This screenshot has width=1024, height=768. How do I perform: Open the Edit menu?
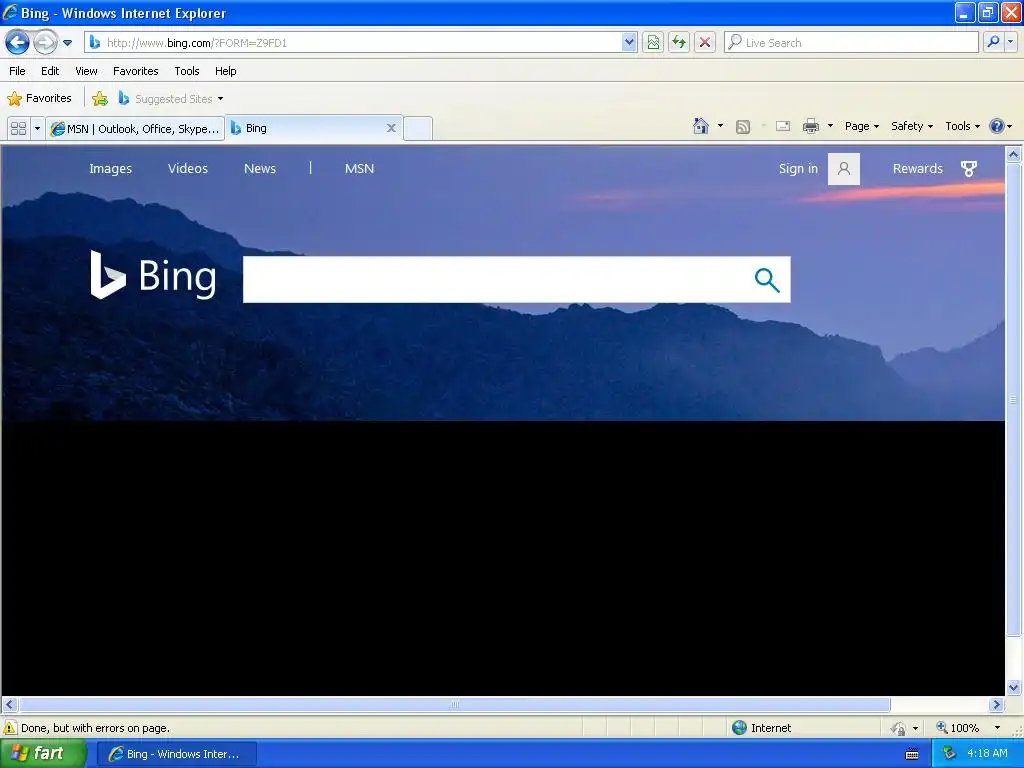click(50, 71)
